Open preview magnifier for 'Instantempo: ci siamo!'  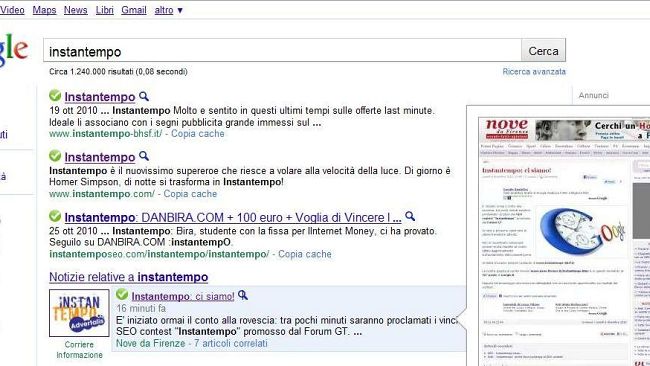243,295
